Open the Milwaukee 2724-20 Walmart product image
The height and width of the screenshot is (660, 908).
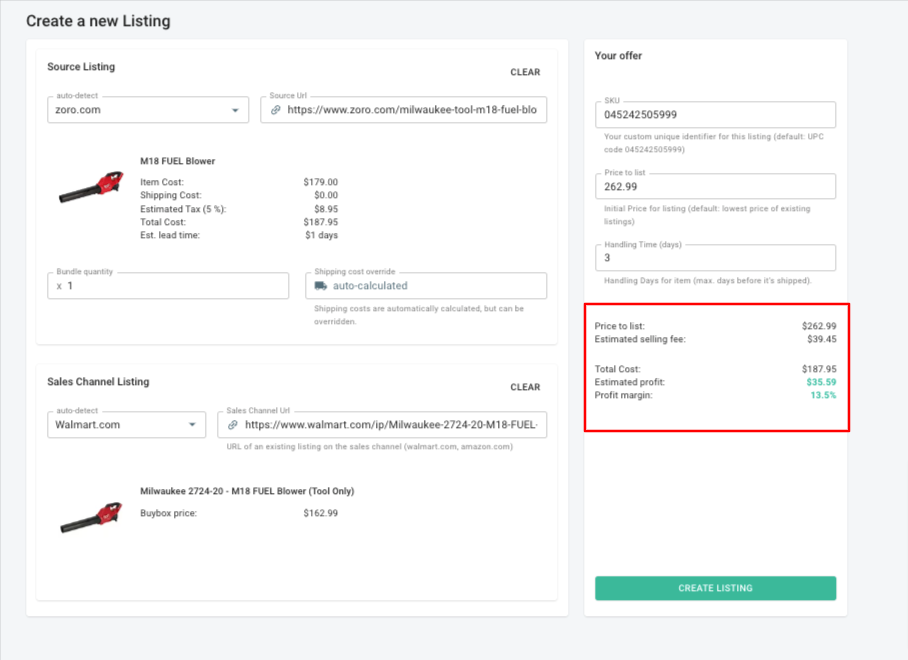click(91, 515)
